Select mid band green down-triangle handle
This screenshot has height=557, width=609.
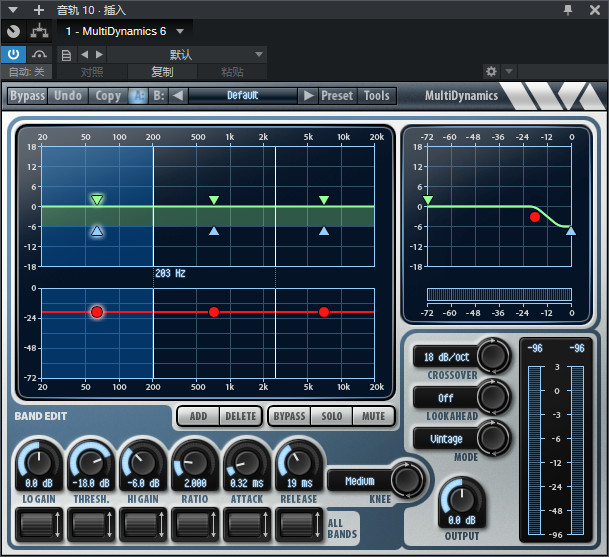point(214,200)
